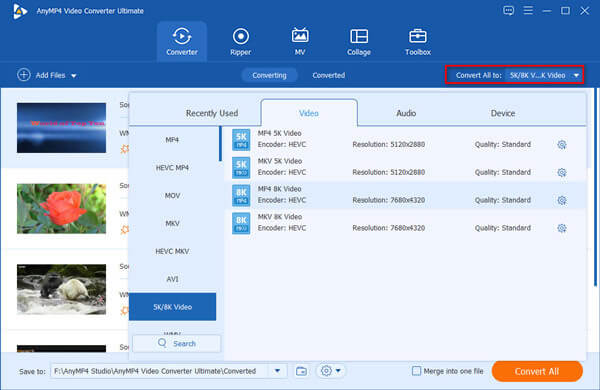The image size is (600, 390).
Task: Open the output folder icon
Action: pyautogui.click(x=302, y=371)
